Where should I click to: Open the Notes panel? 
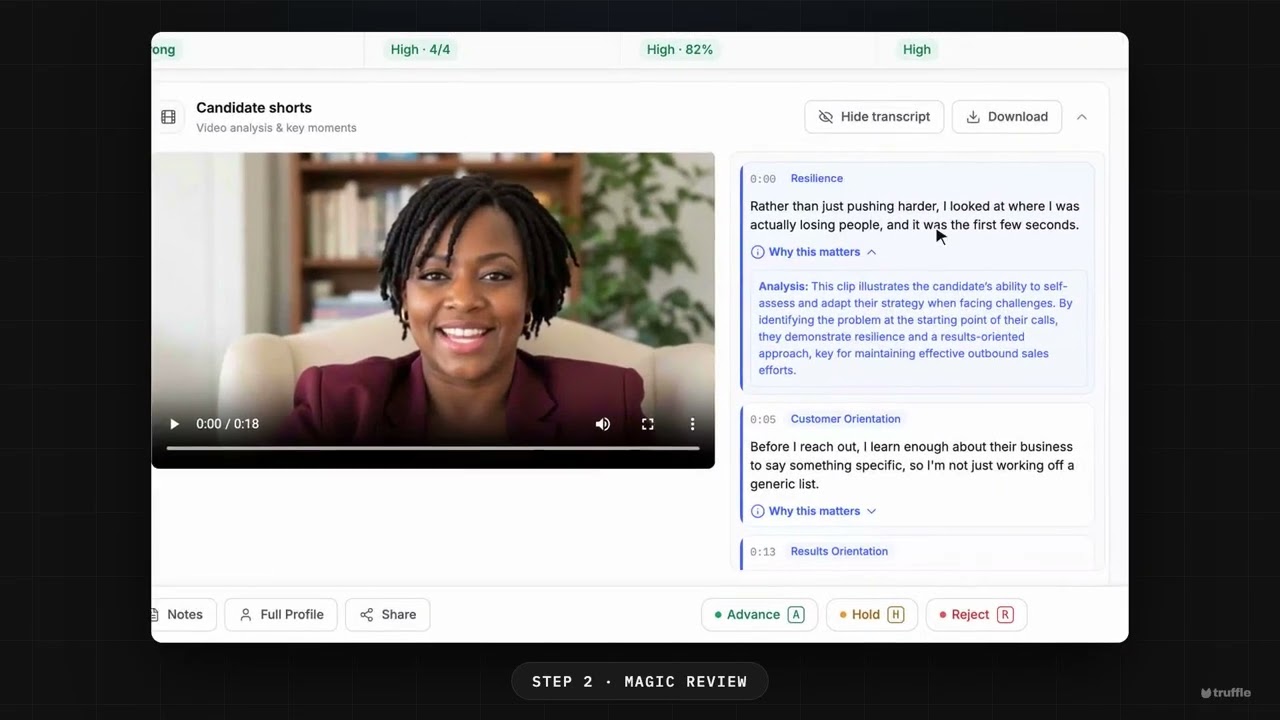pyautogui.click(x=183, y=615)
